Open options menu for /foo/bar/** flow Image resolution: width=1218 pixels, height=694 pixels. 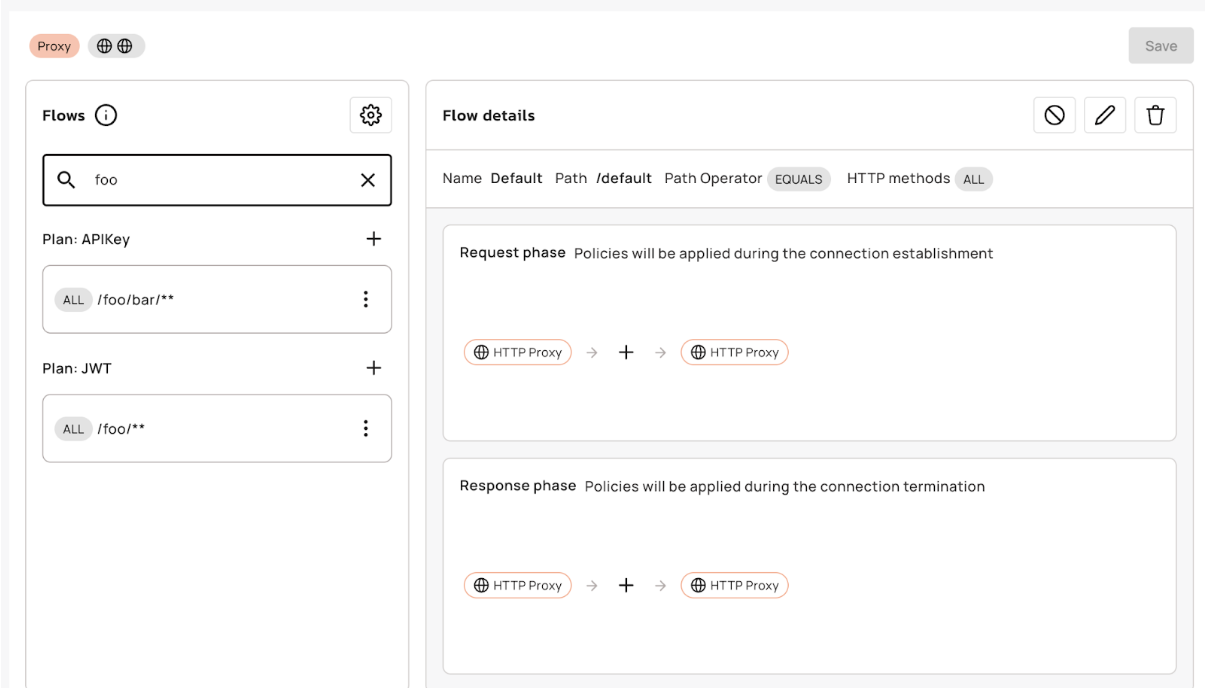[366, 299]
